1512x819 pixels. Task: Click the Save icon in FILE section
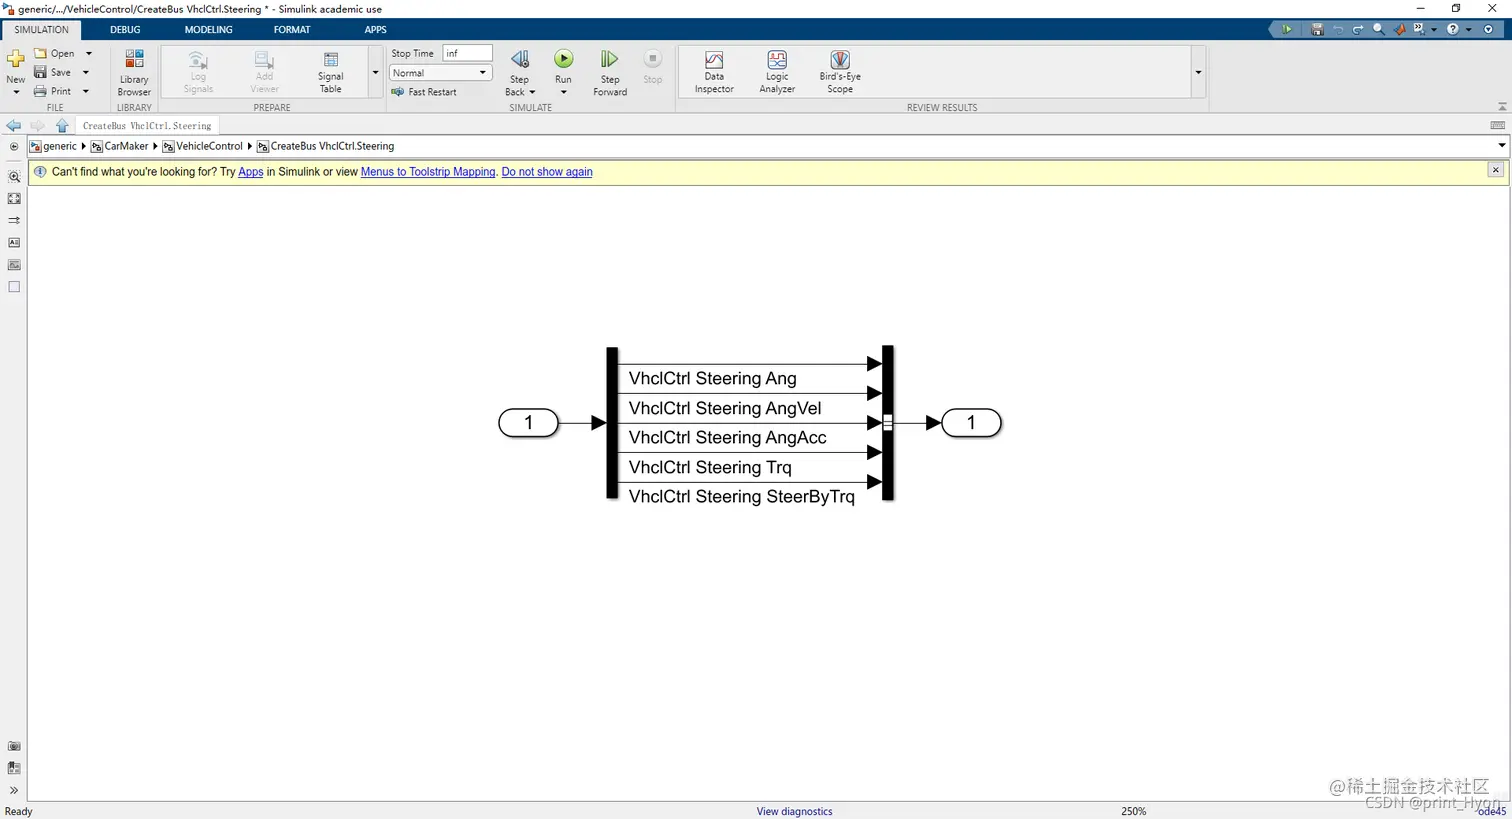coord(41,72)
